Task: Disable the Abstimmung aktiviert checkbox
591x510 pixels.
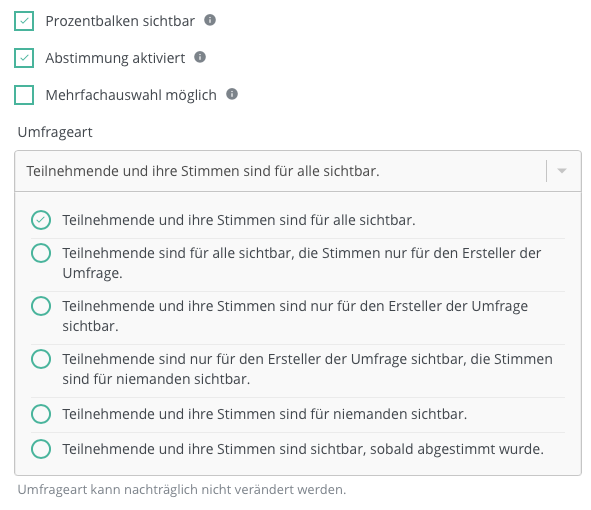Action: pos(24,58)
